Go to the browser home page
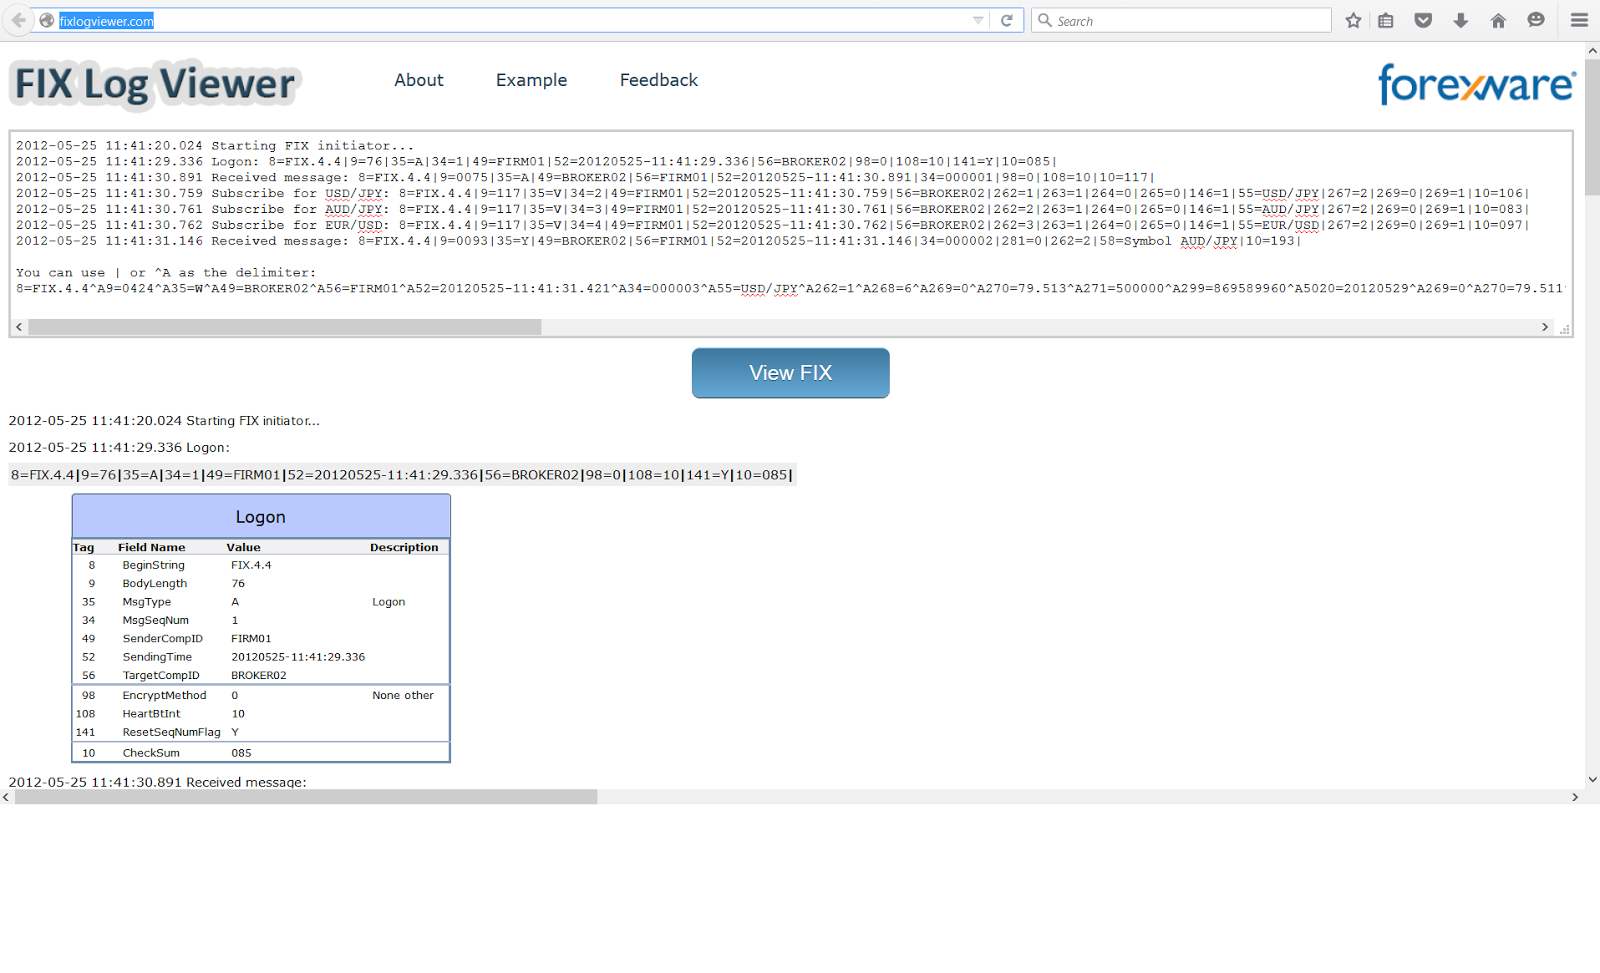Image resolution: width=1600 pixels, height=973 pixels. tap(1497, 20)
